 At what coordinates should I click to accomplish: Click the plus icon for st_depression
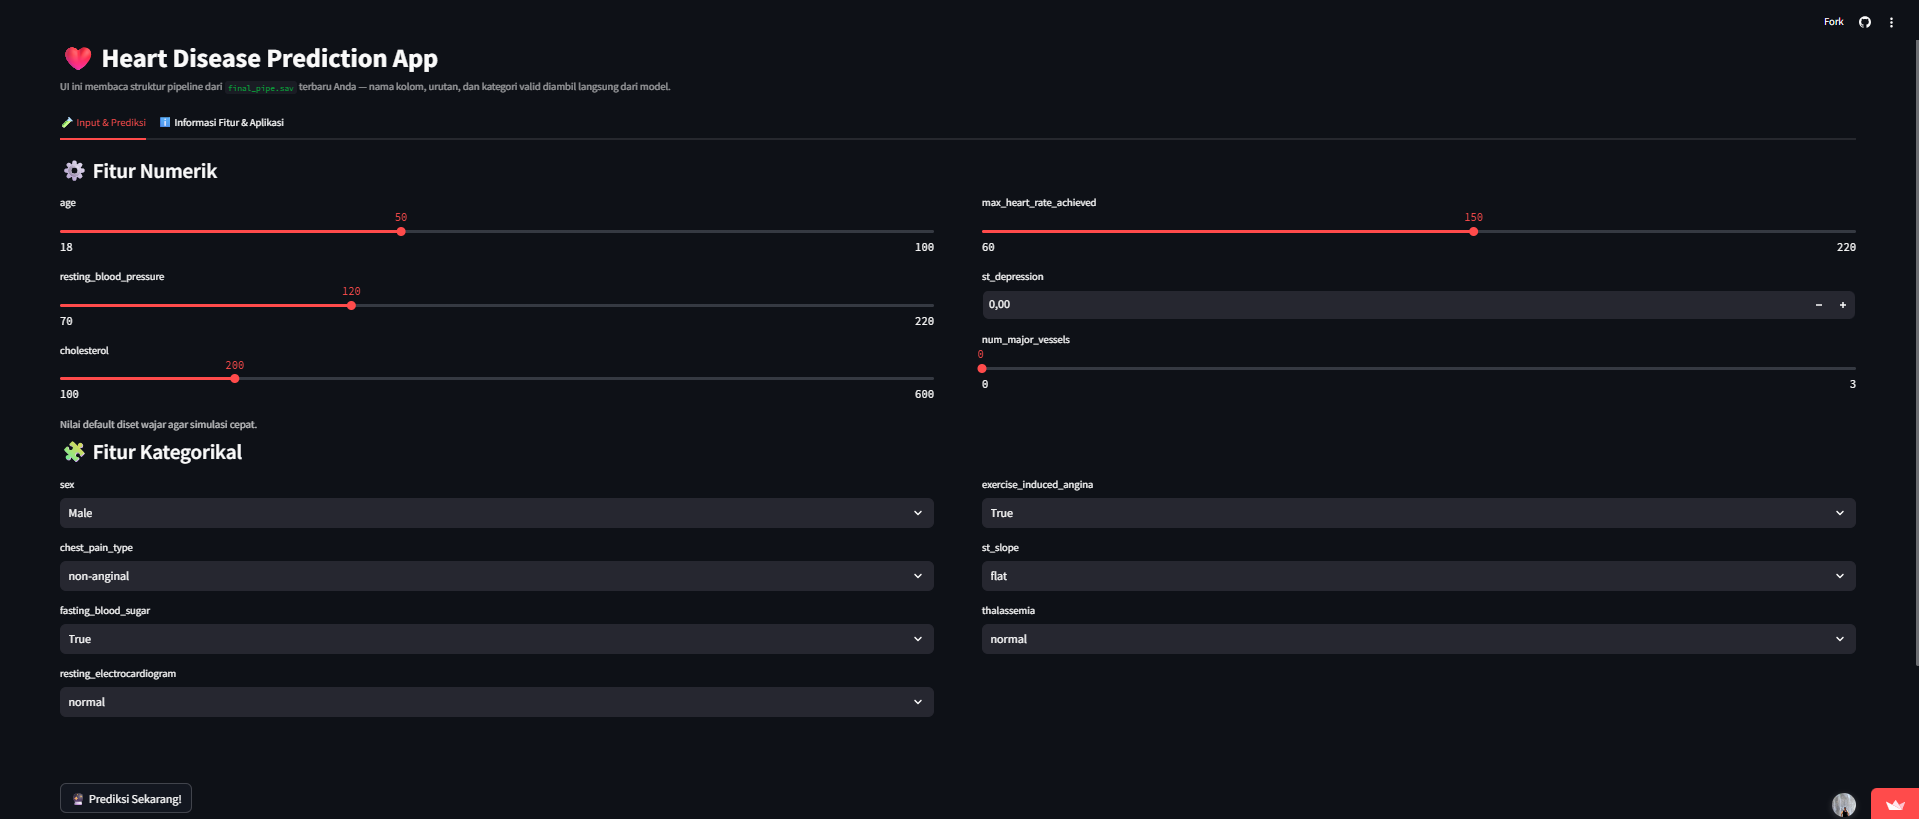(x=1842, y=305)
